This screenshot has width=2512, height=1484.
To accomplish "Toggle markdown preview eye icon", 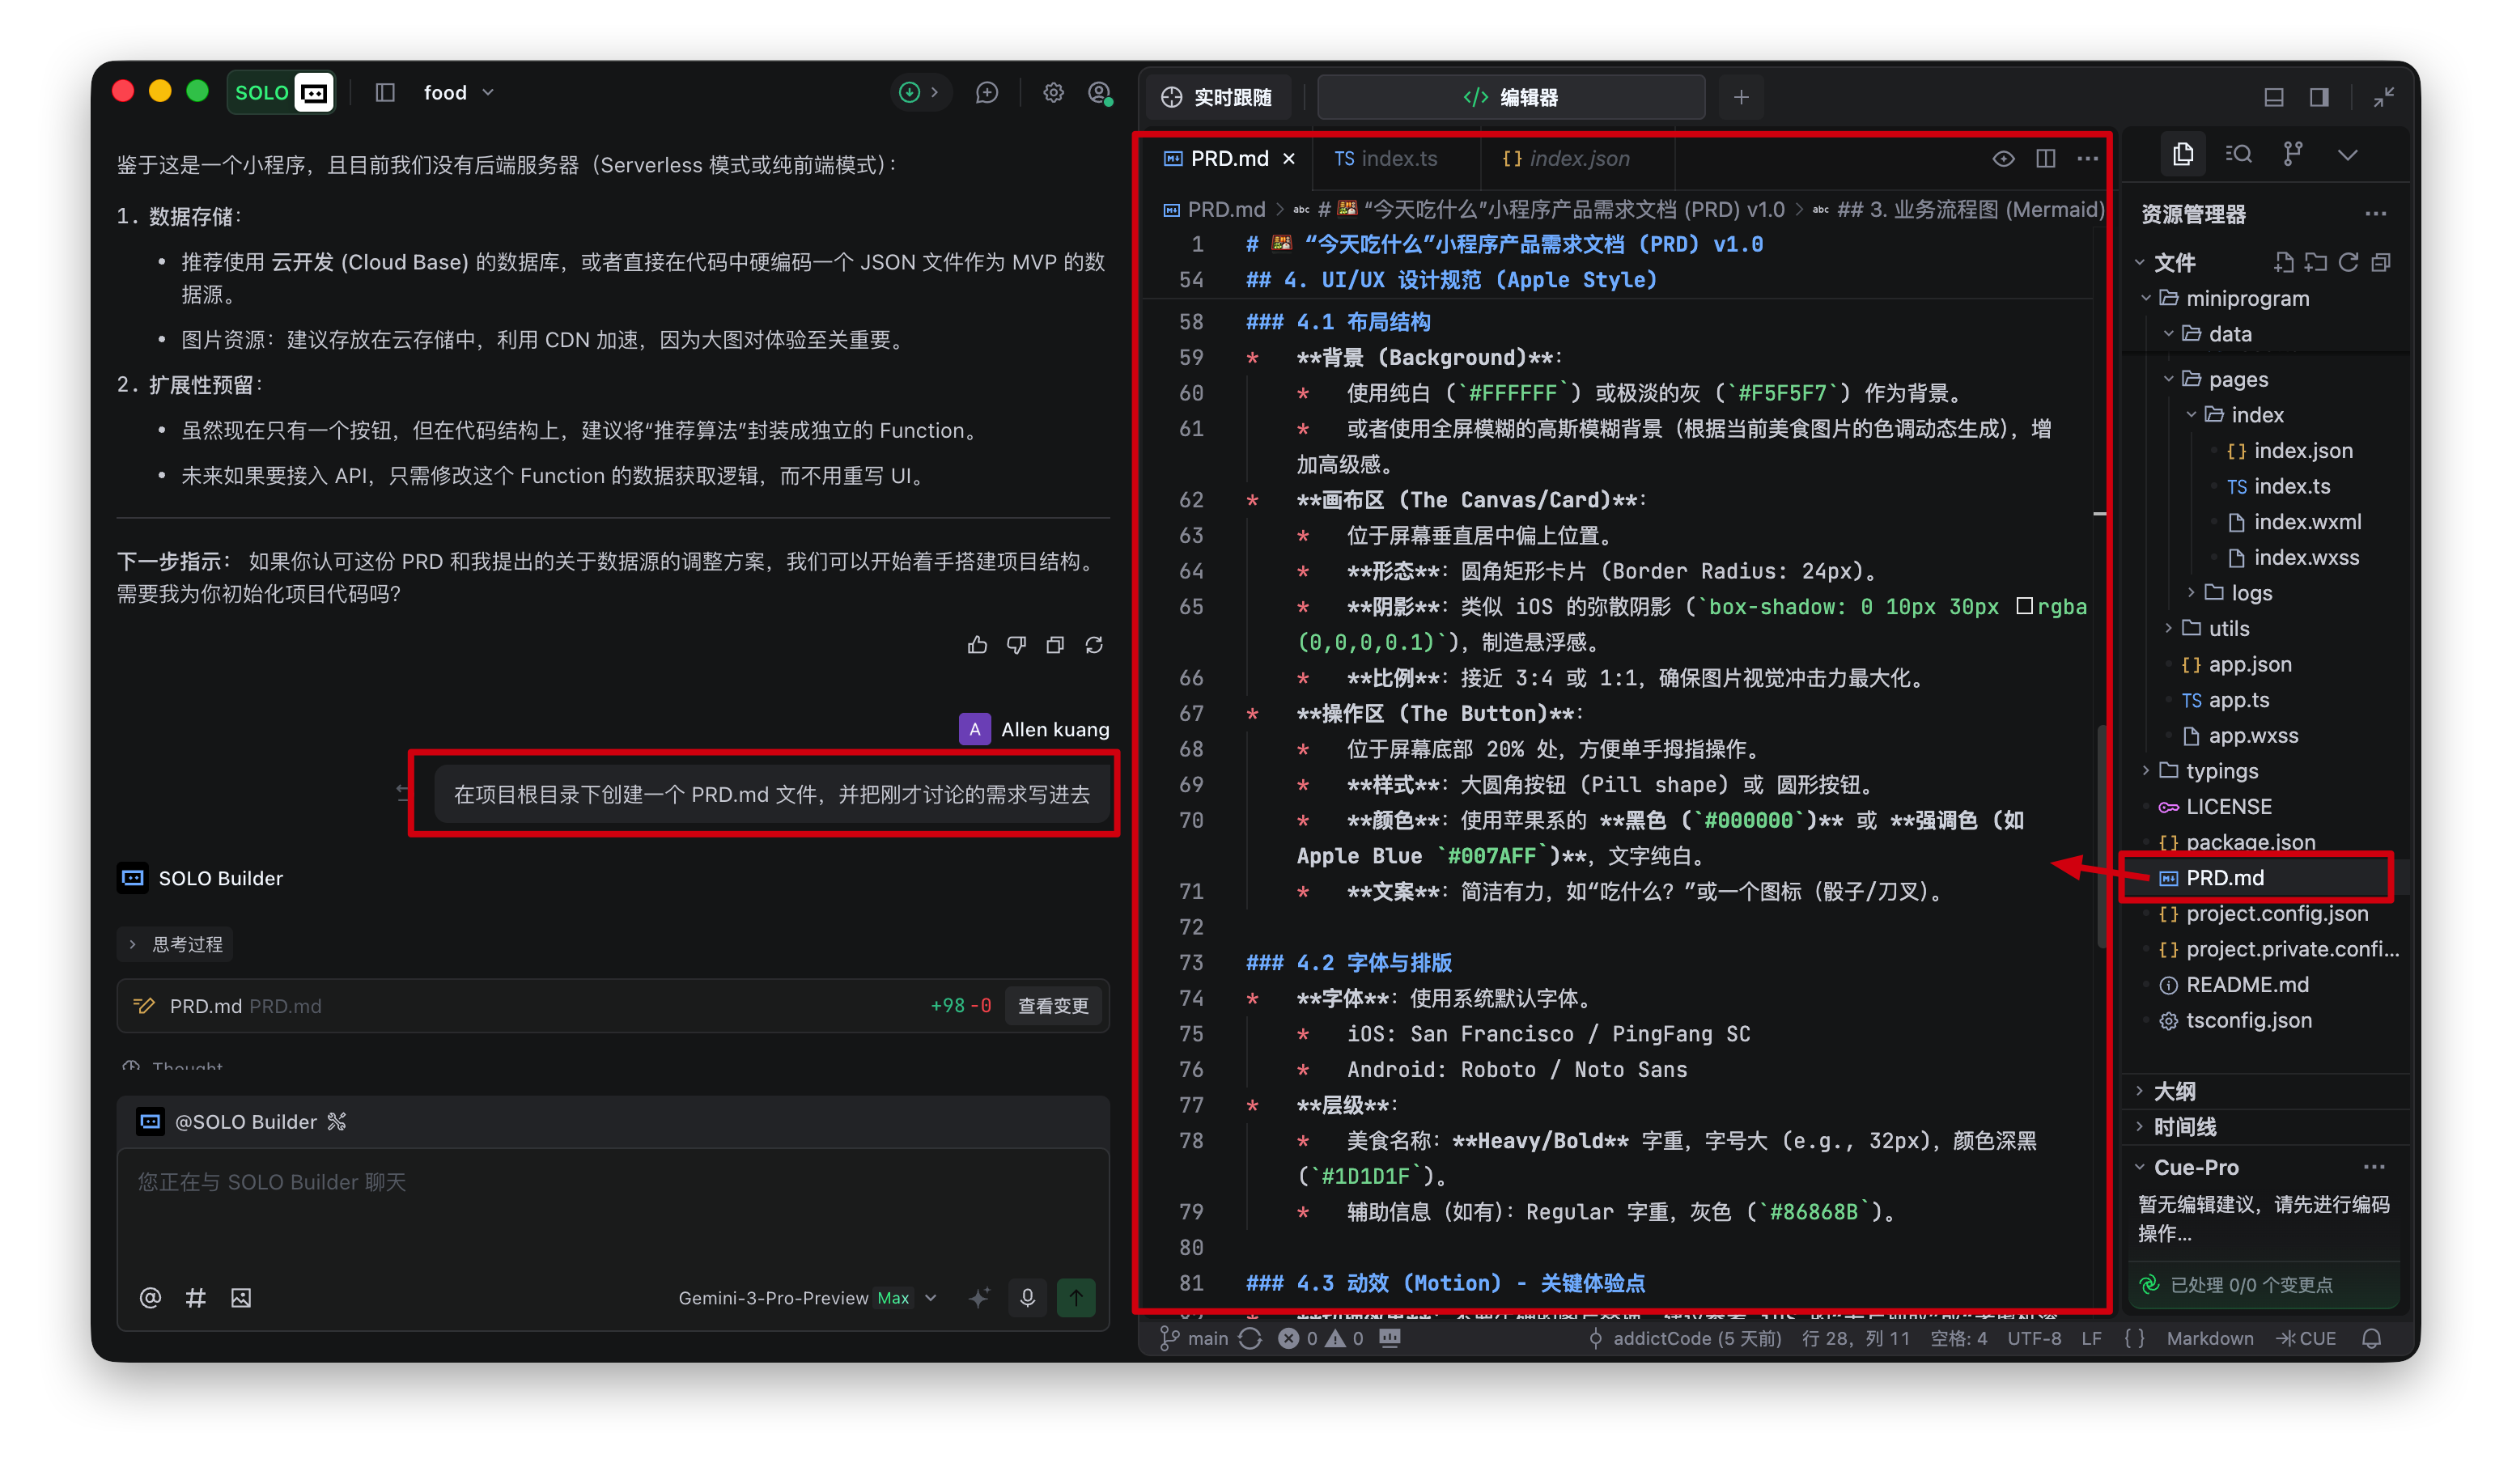I will pos(2003,158).
